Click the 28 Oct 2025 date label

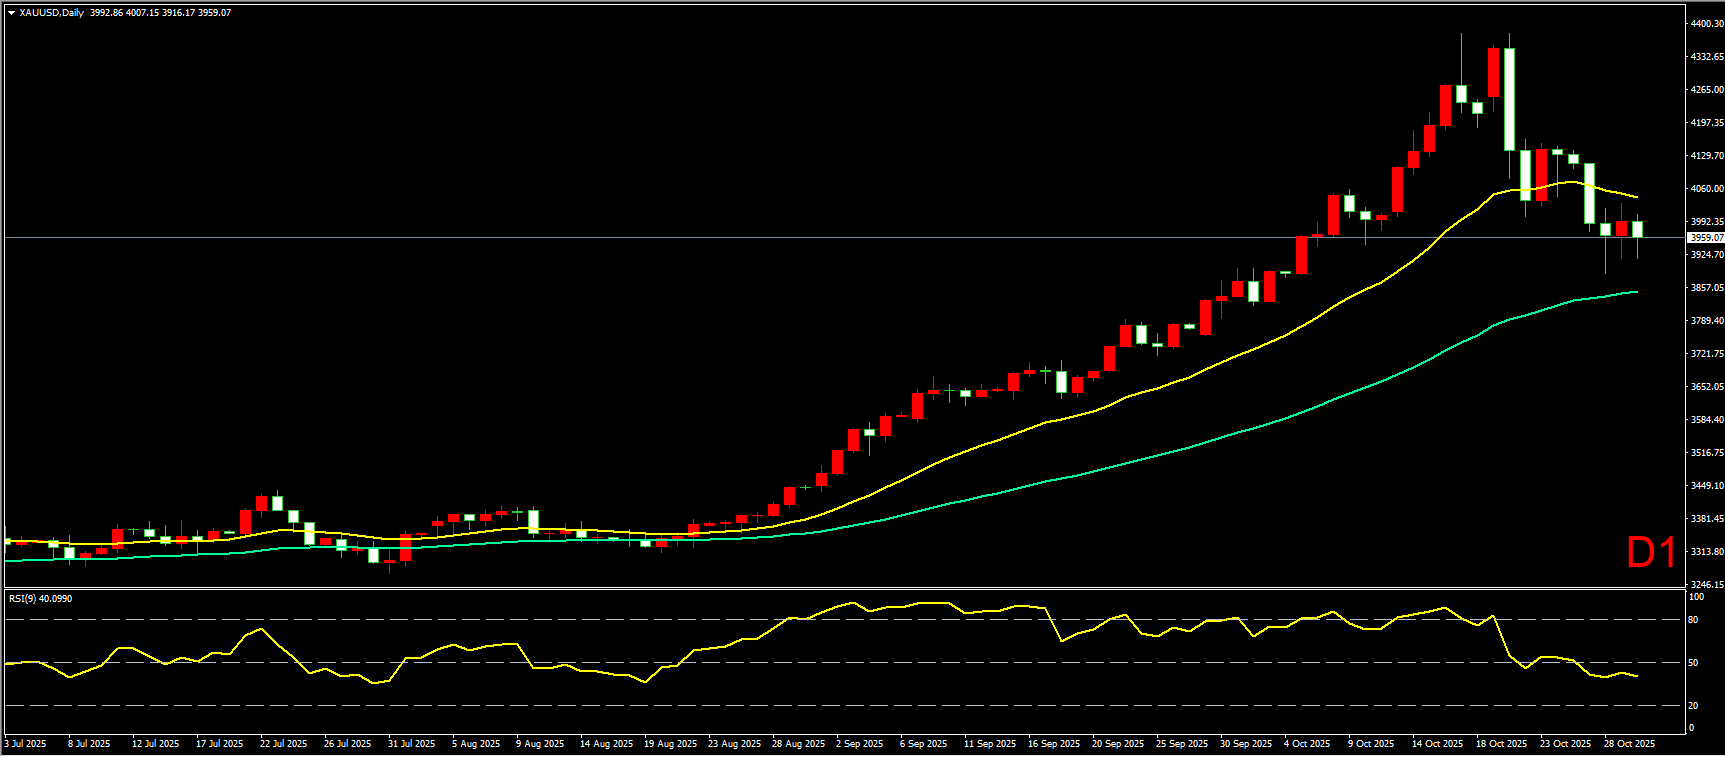(x=1629, y=744)
